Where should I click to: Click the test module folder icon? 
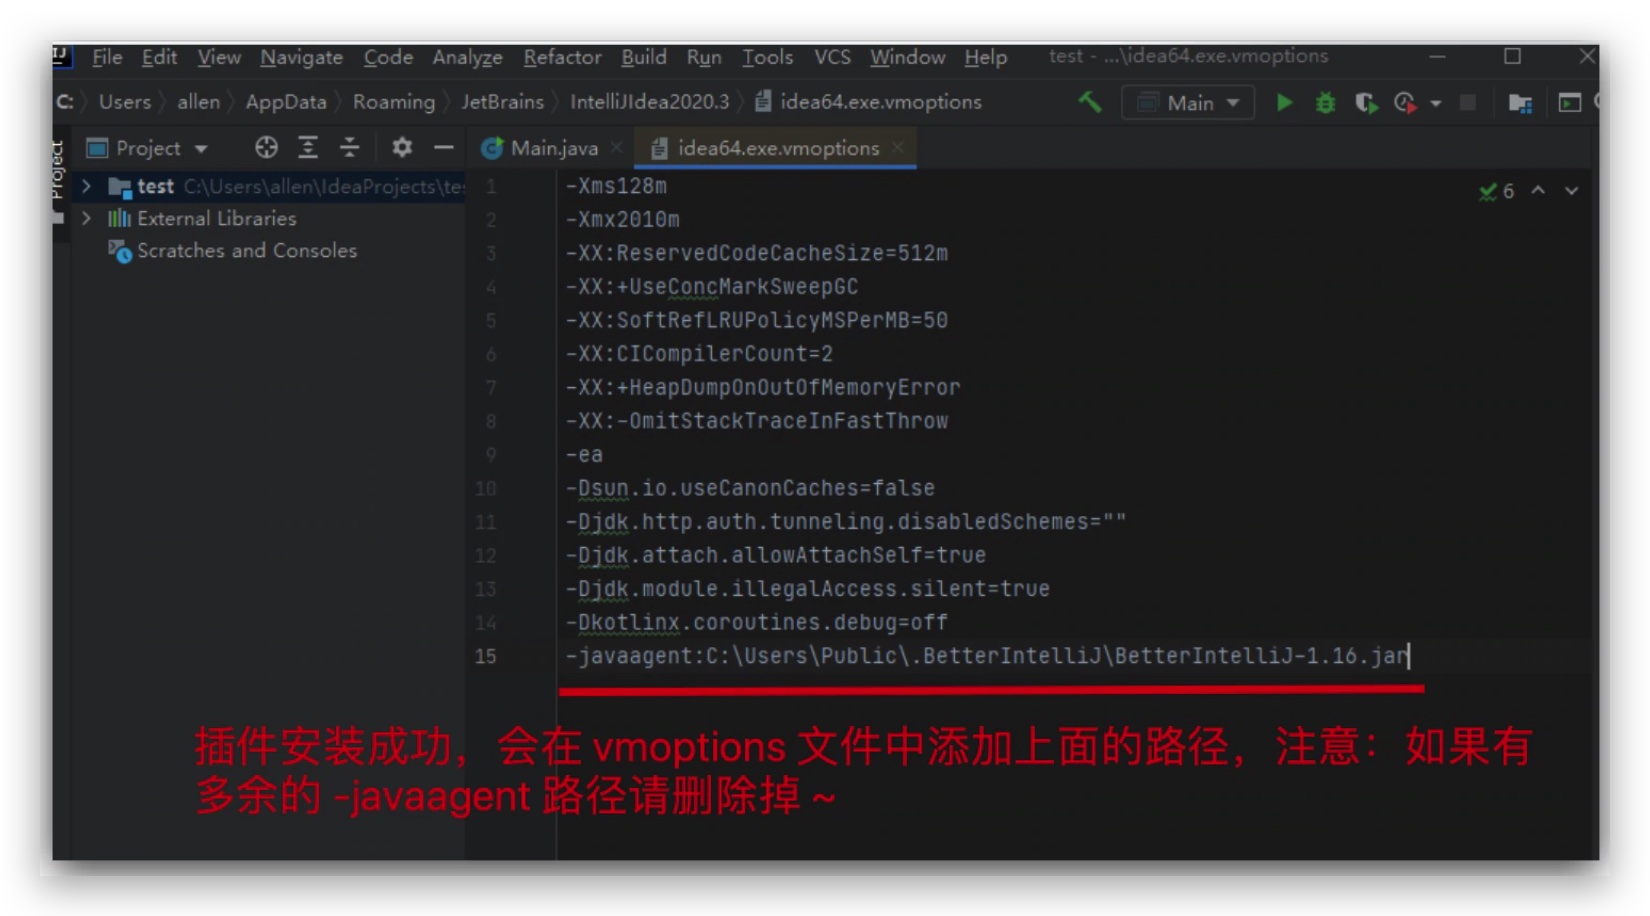pyautogui.click(x=120, y=186)
